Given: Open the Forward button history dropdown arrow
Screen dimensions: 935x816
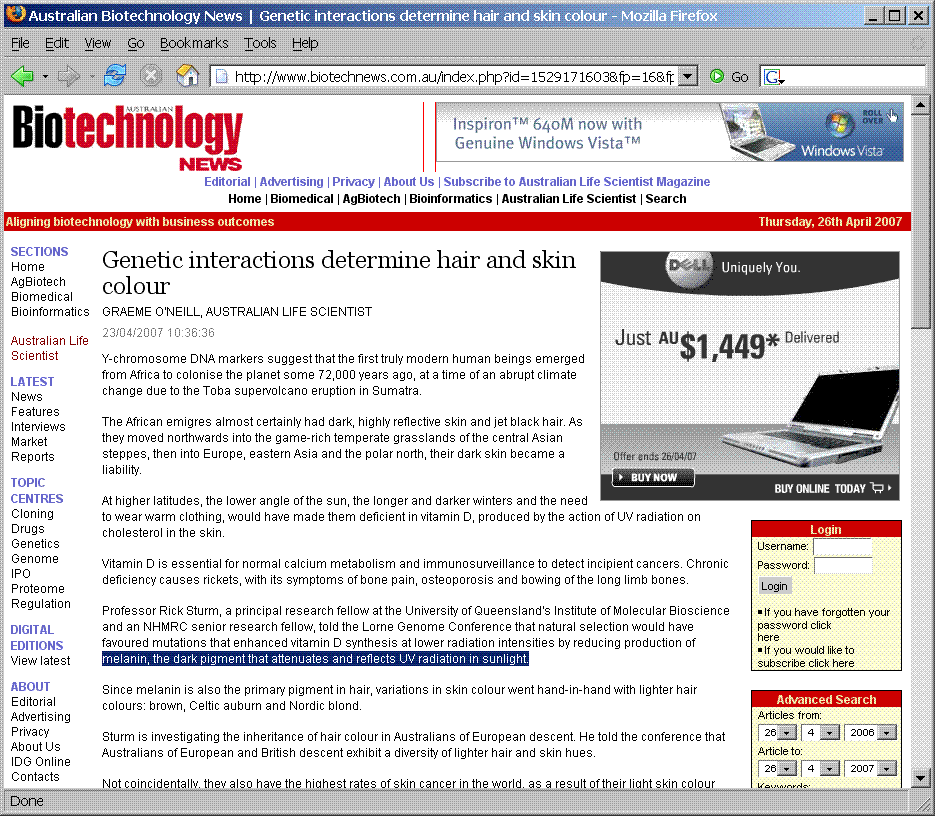Looking at the screenshot, I should [92, 76].
